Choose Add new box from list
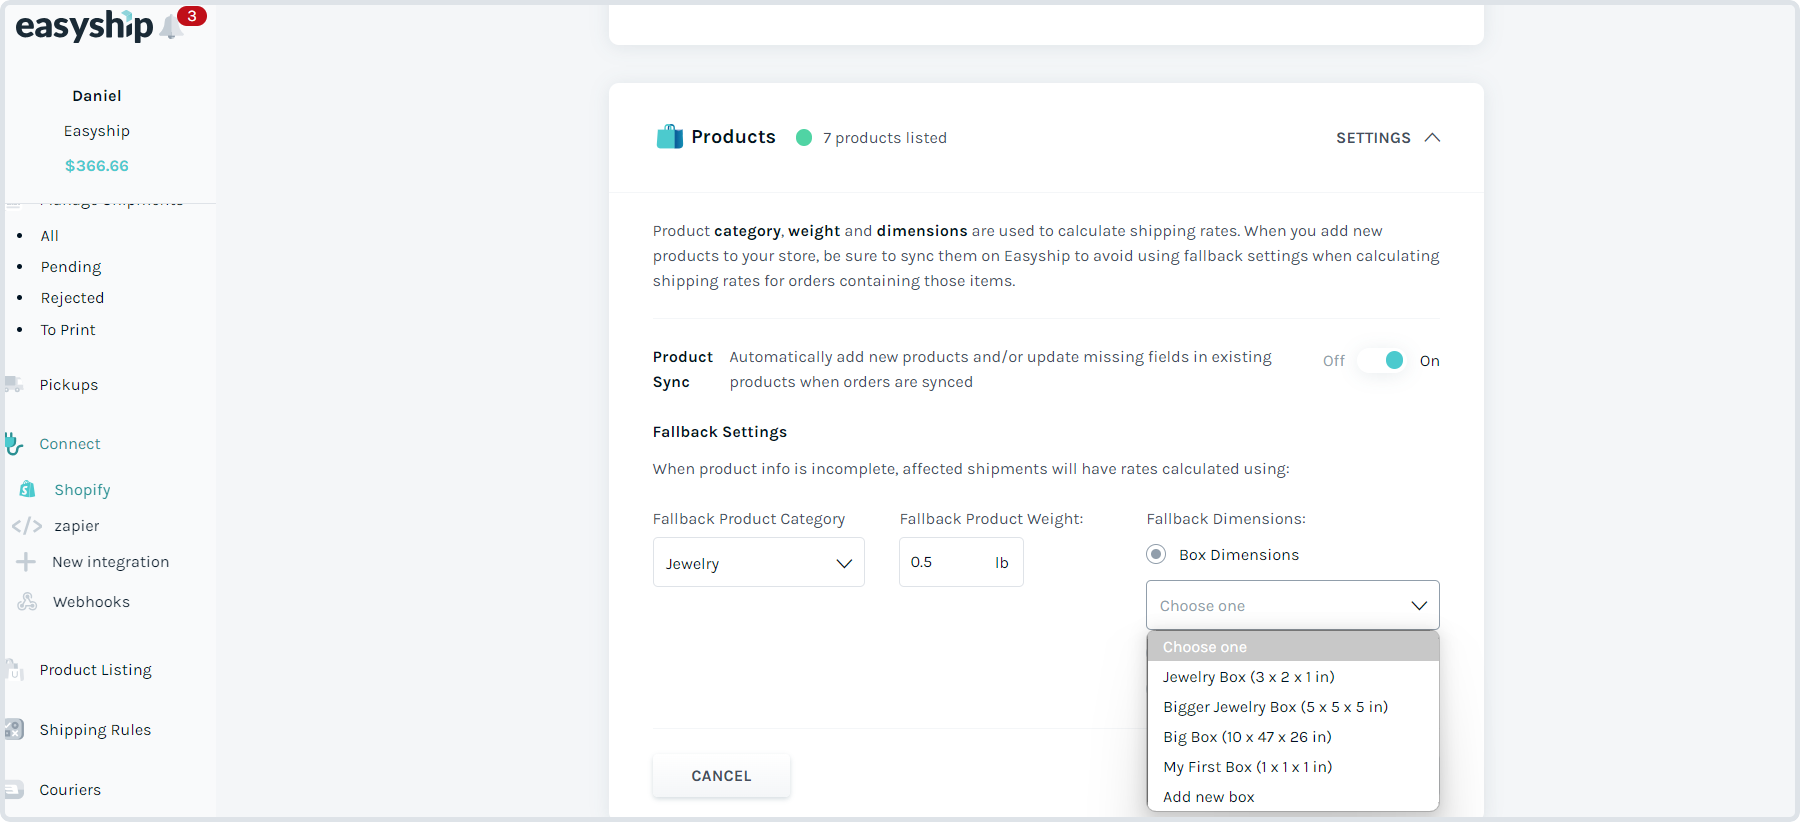The height and width of the screenshot is (822, 1800). click(1208, 797)
